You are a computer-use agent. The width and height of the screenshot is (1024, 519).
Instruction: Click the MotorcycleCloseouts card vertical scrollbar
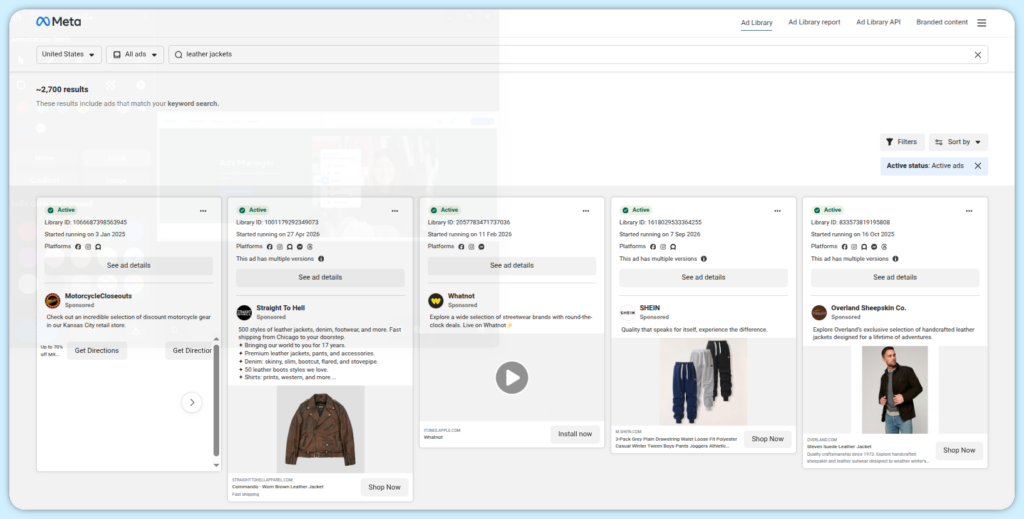[216, 400]
